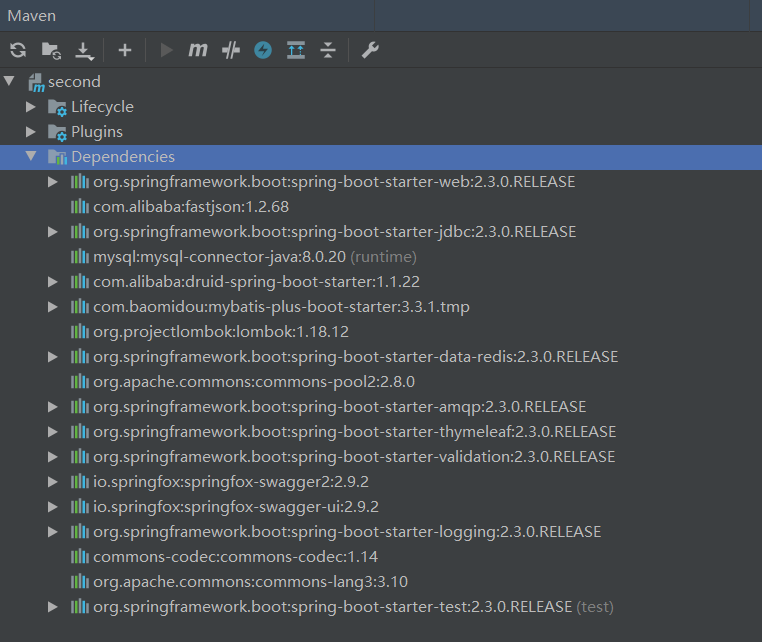Image resolution: width=762 pixels, height=642 pixels.
Task: Expand springfox-swagger2 dependency arrow
Action: click(52, 482)
